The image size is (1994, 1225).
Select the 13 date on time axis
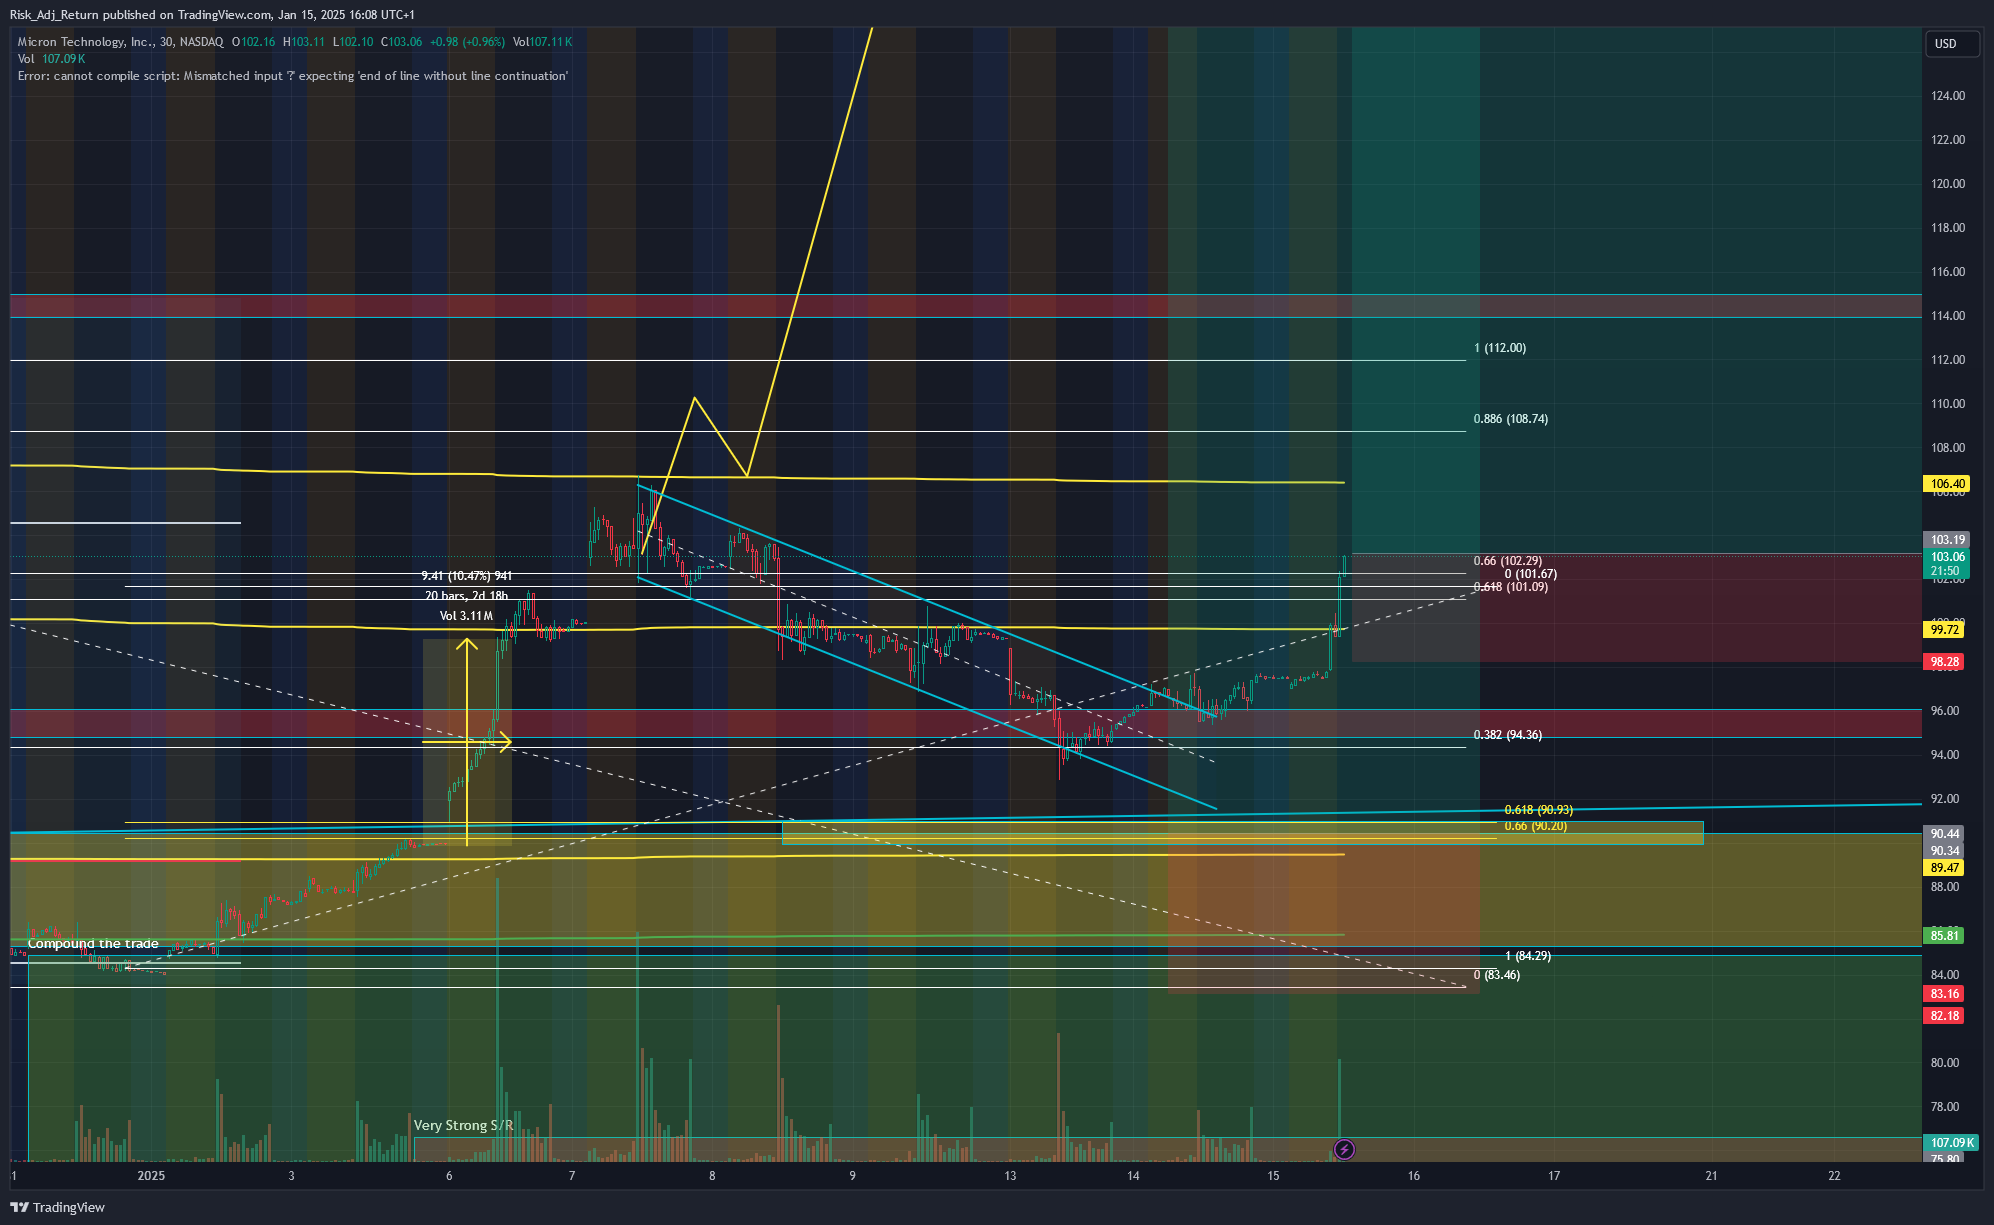[x=1010, y=1176]
